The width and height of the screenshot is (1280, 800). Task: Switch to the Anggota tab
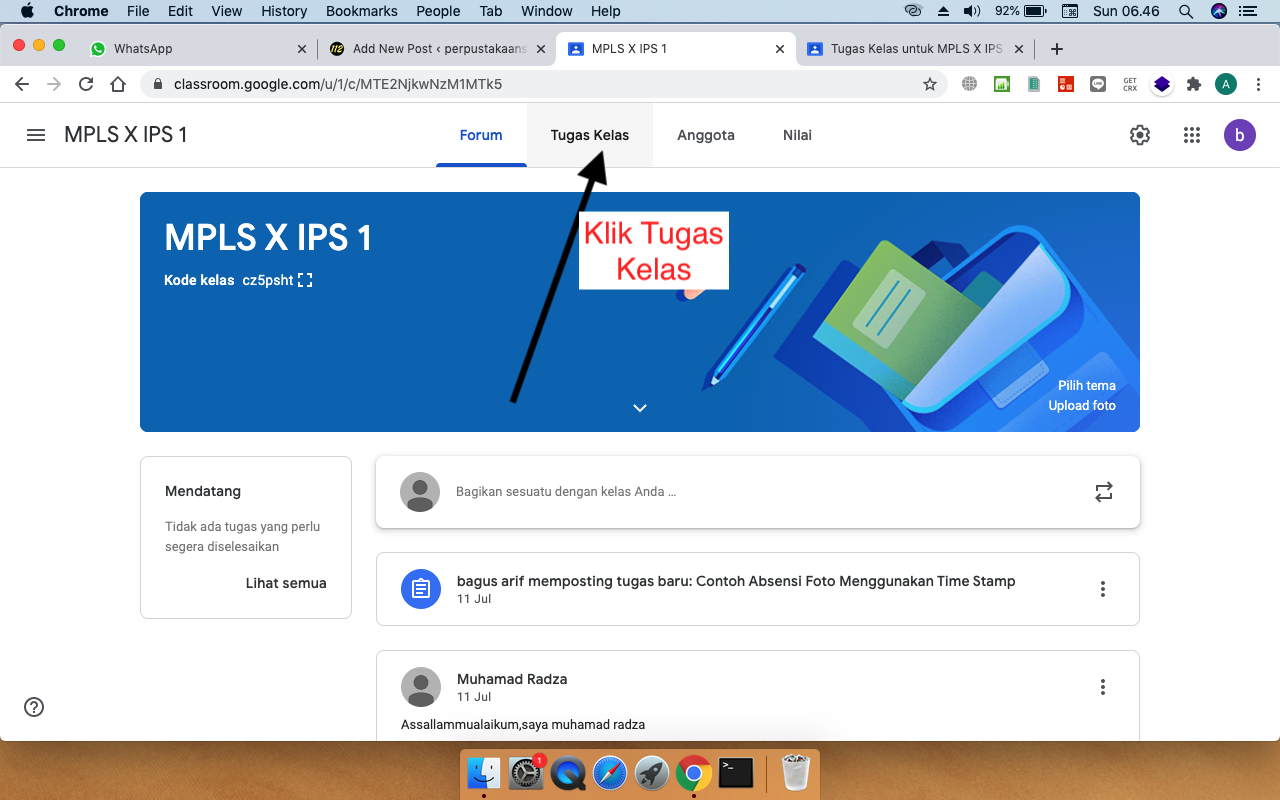[x=705, y=135]
